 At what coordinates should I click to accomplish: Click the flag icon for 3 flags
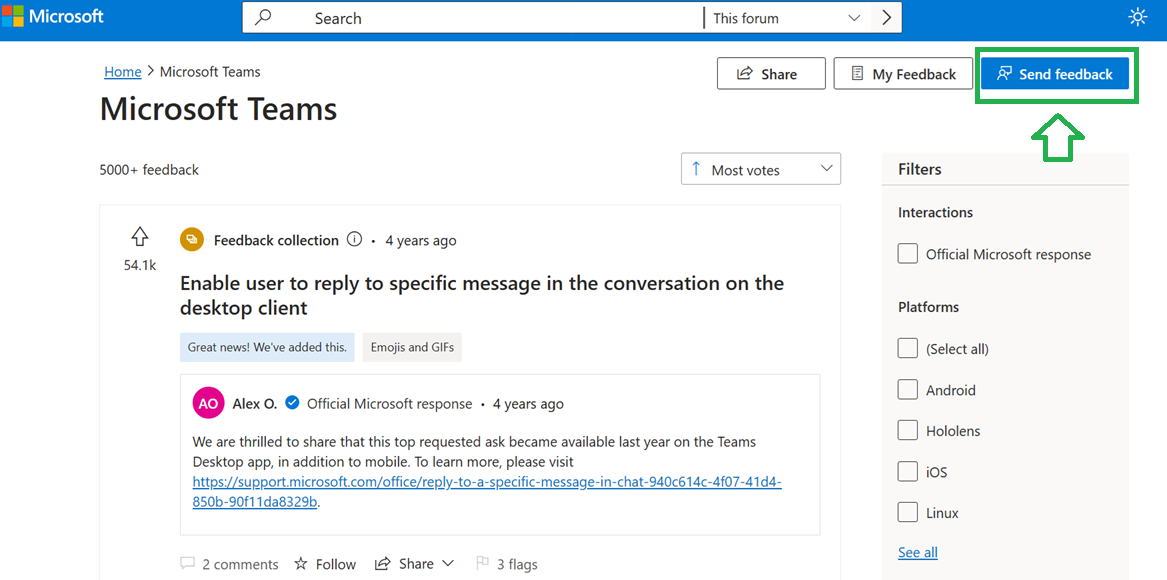482,564
